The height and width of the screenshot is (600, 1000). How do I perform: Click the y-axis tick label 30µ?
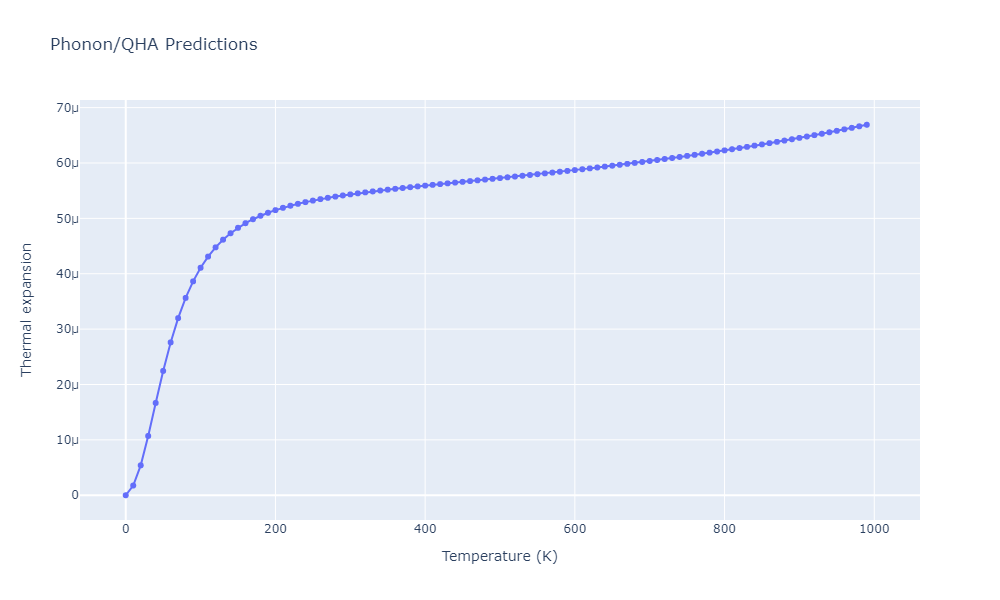coord(67,329)
